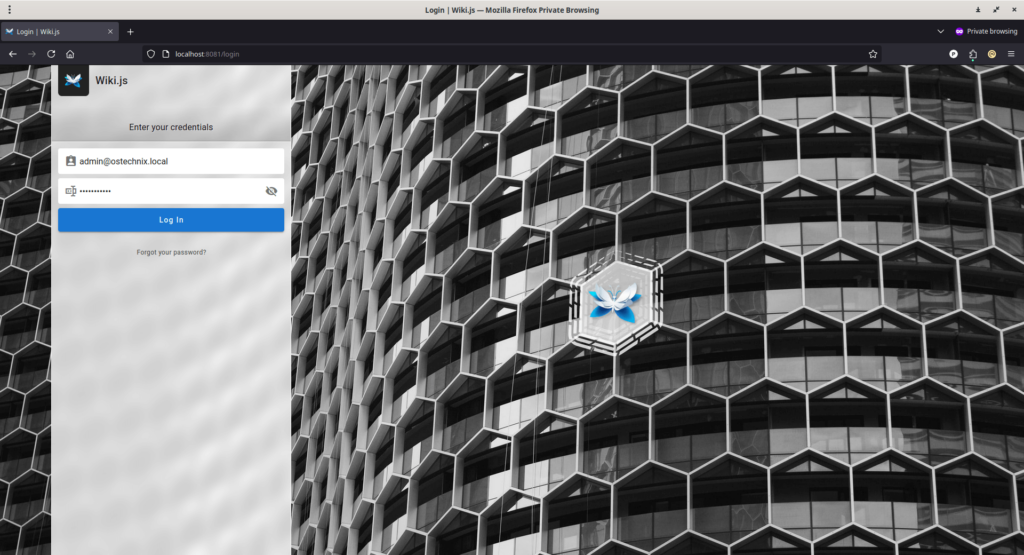Click the blue Log In button
The image size is (1024, 555).
[x=170, y=220]
